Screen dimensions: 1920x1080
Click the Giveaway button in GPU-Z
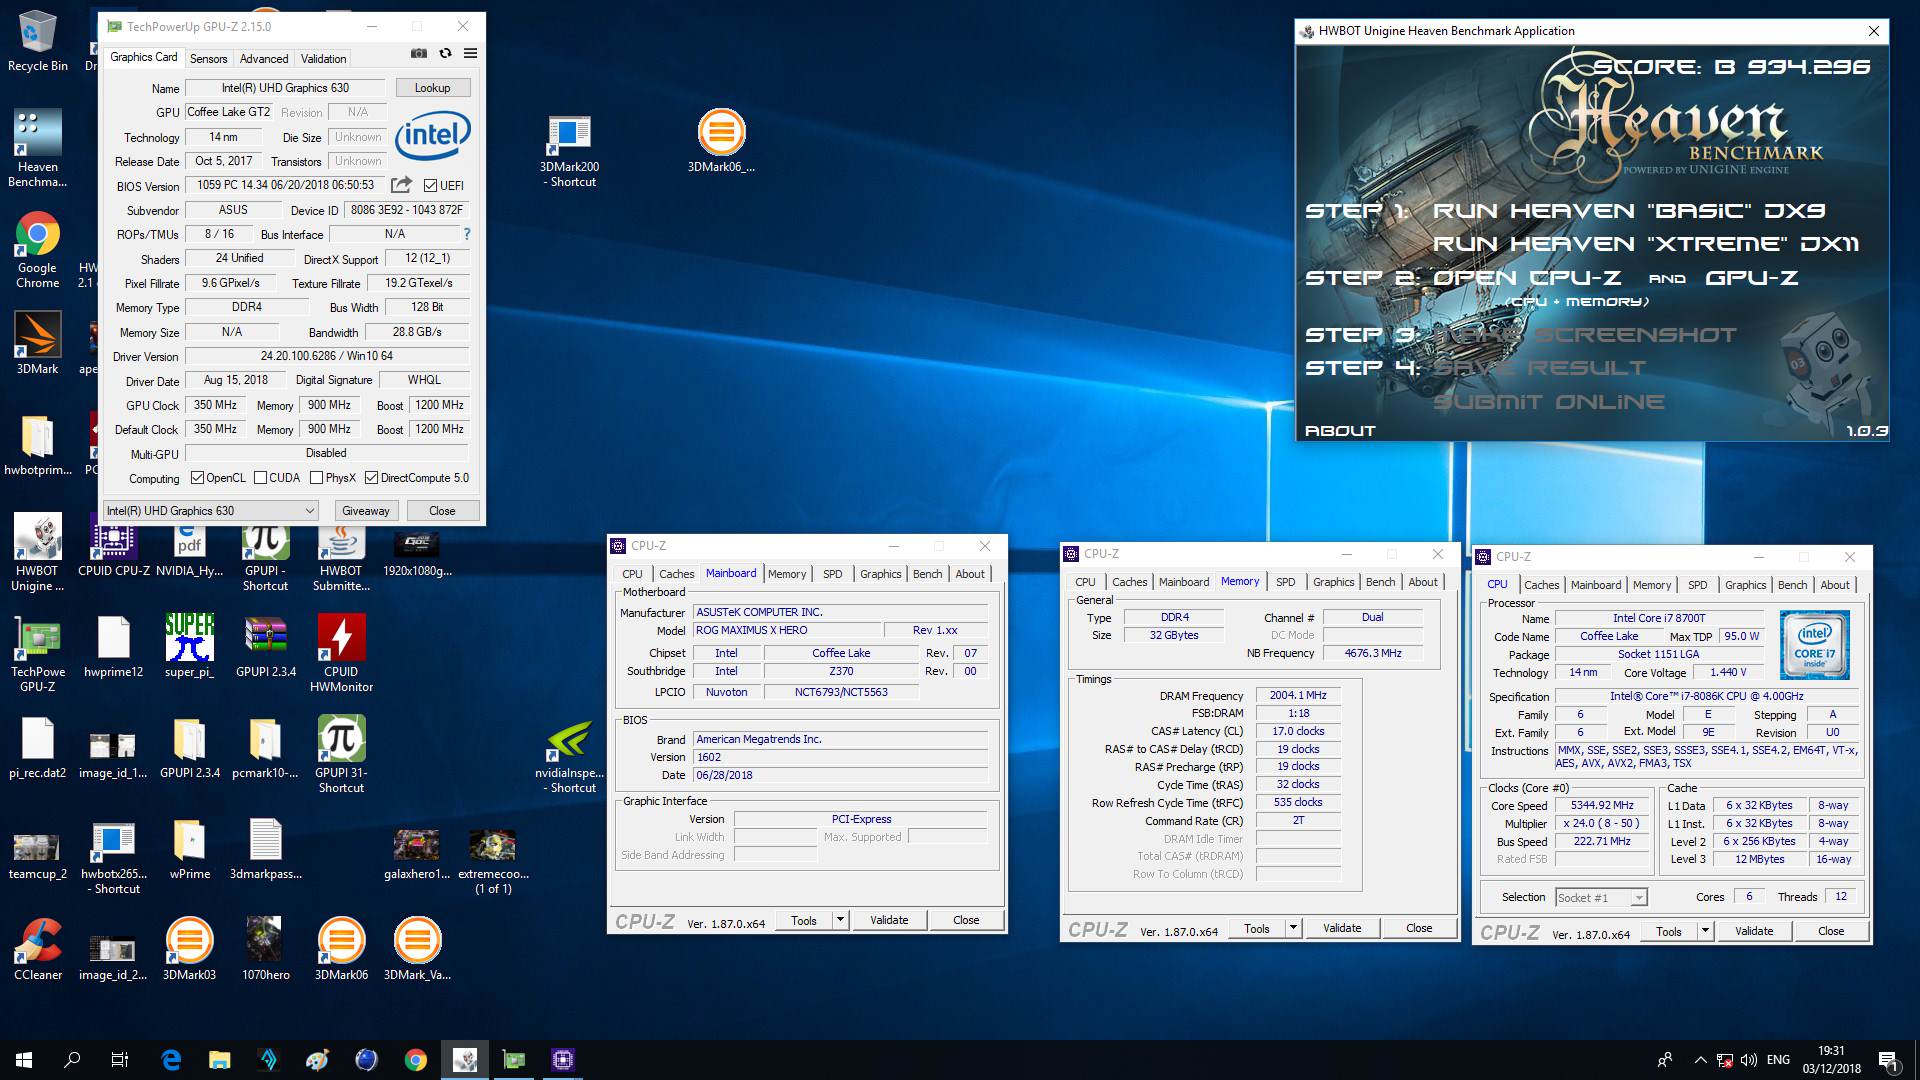(366, 510)
